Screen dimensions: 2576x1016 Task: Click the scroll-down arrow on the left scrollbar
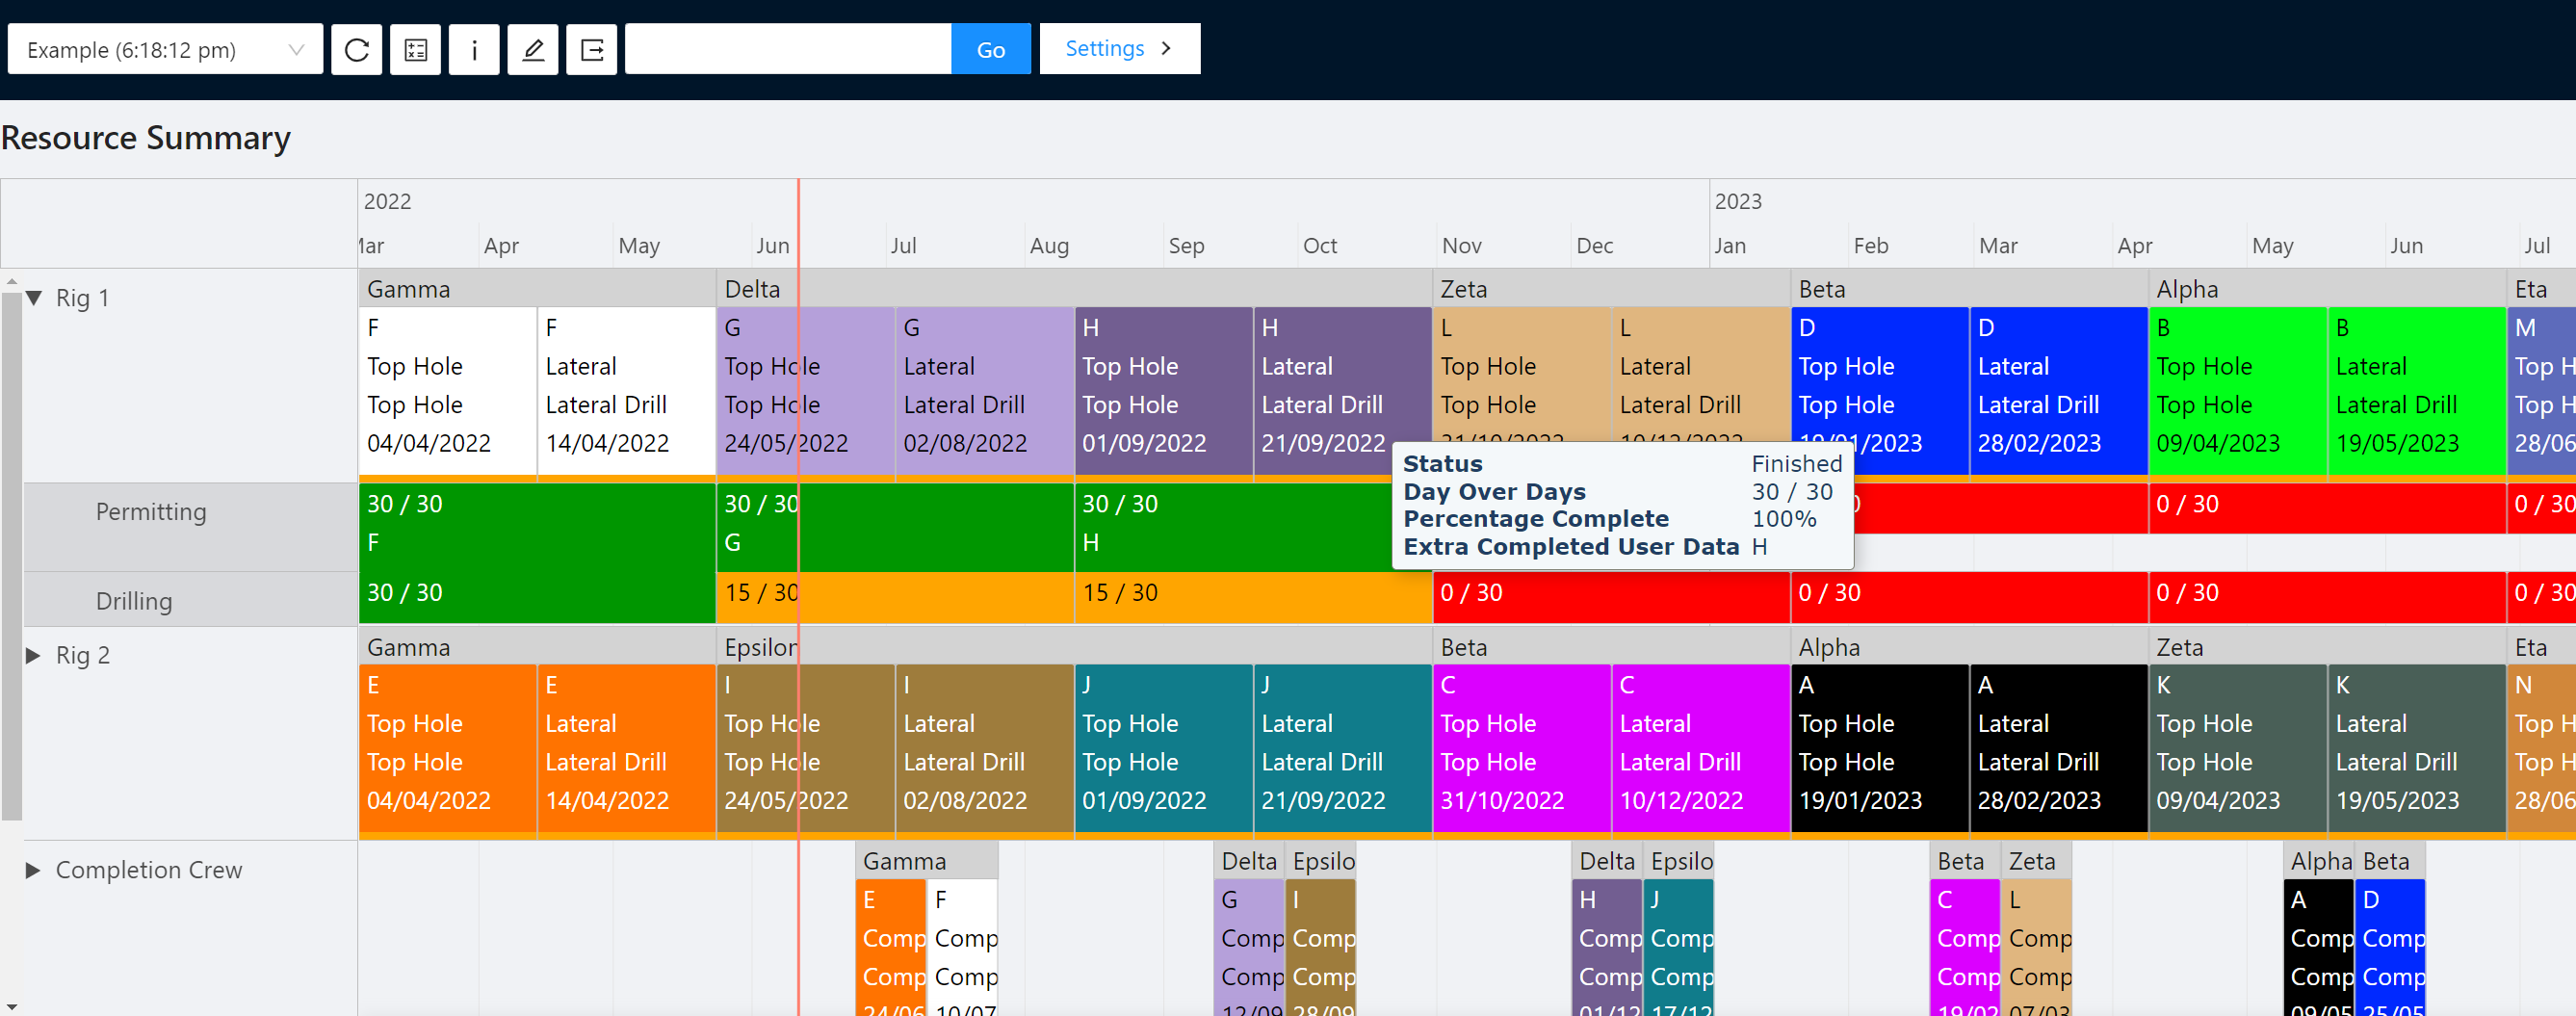click(x=11, y=1006)
